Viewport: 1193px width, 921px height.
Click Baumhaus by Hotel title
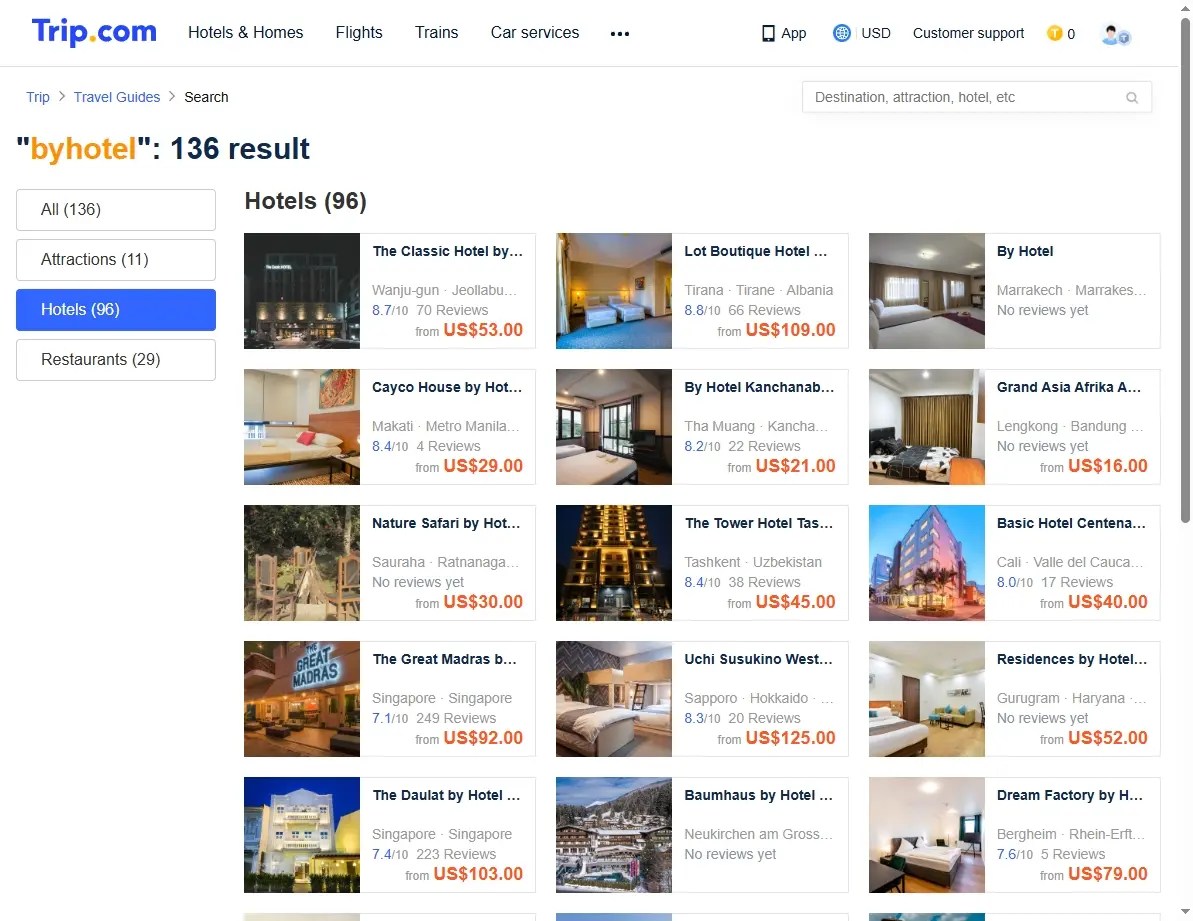759,796
